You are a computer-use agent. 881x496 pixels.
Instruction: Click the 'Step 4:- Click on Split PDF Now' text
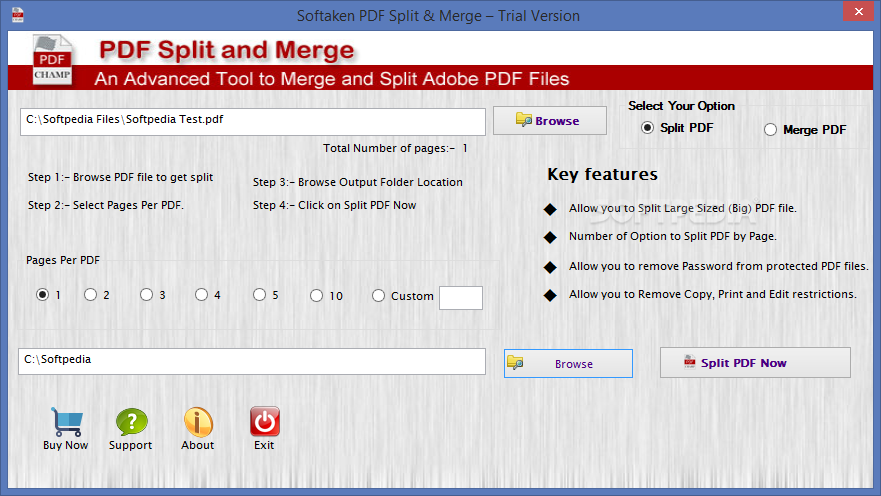point(334,205)
